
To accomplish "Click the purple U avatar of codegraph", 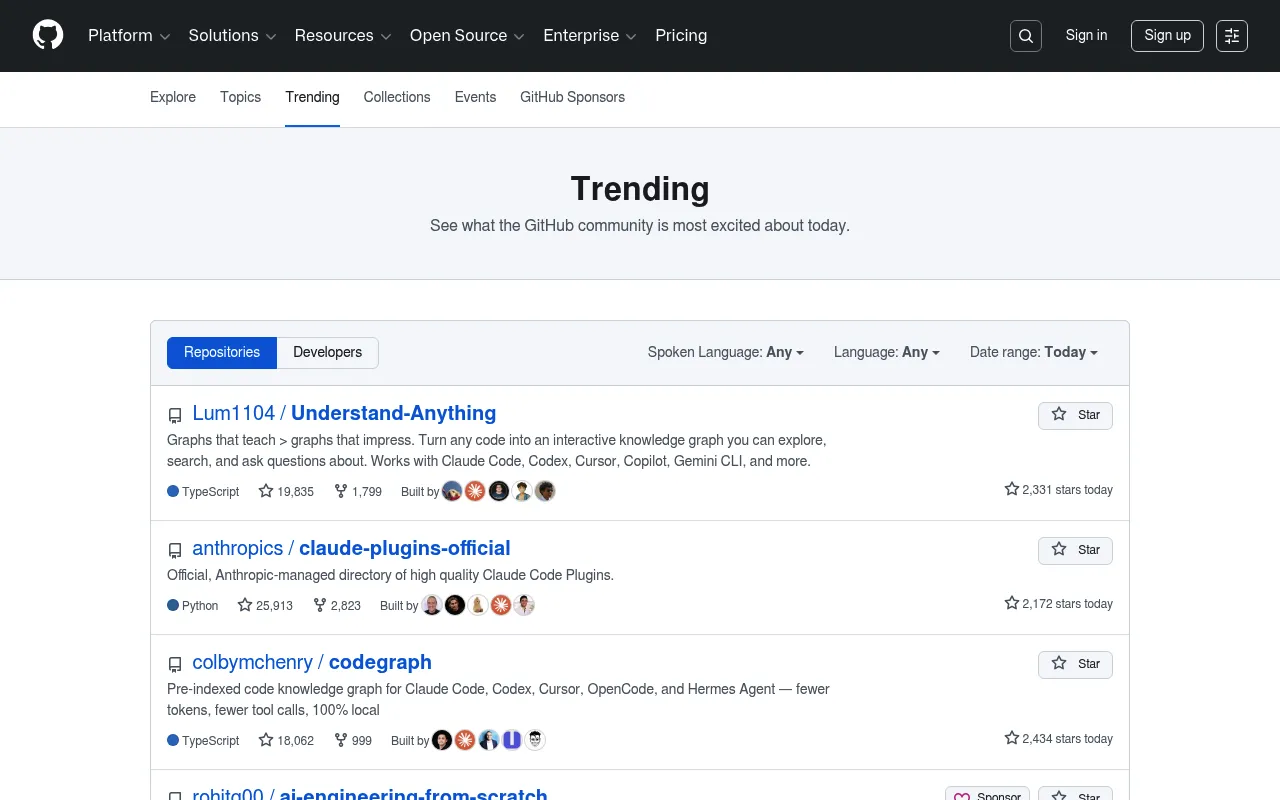I will (512, 740).
